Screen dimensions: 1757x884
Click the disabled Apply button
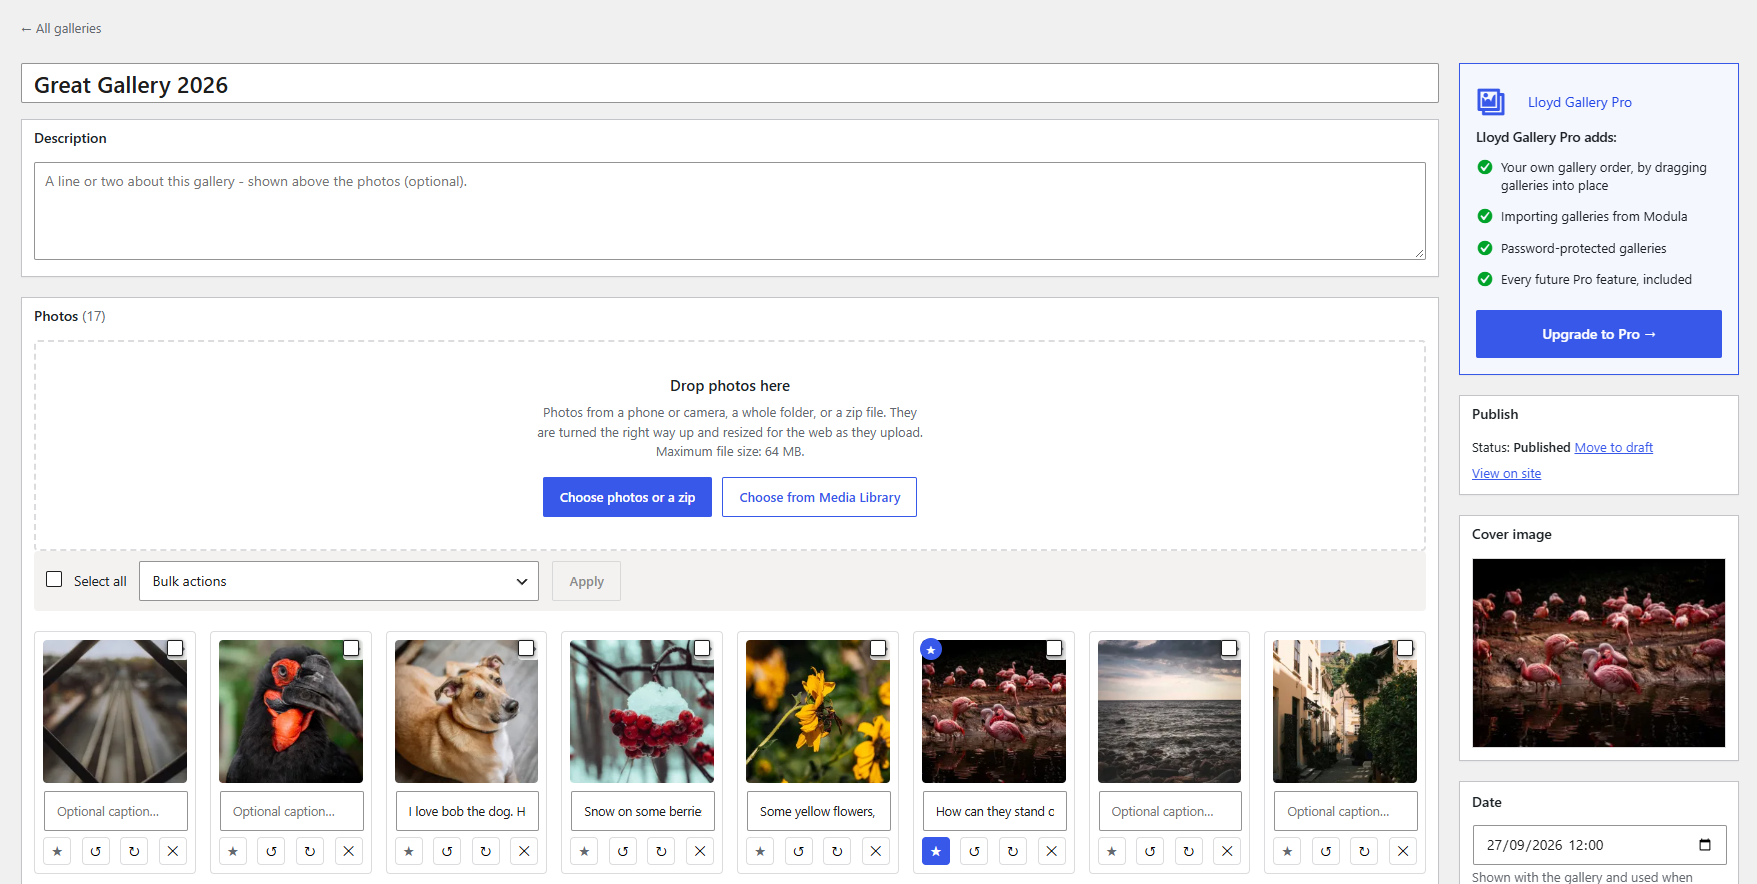(586, 581)
